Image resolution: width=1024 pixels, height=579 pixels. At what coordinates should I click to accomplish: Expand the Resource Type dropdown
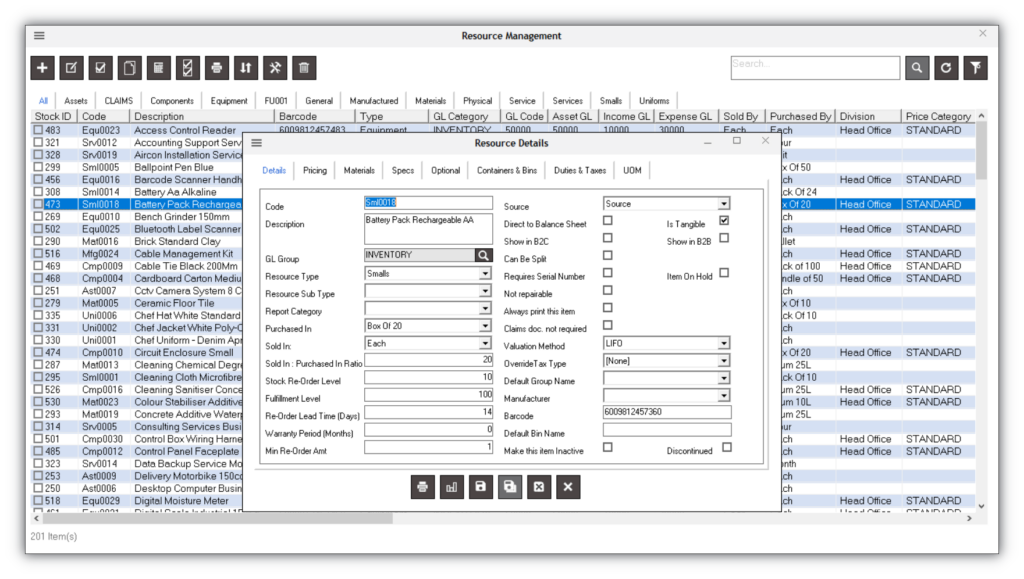tap(485, 274)
